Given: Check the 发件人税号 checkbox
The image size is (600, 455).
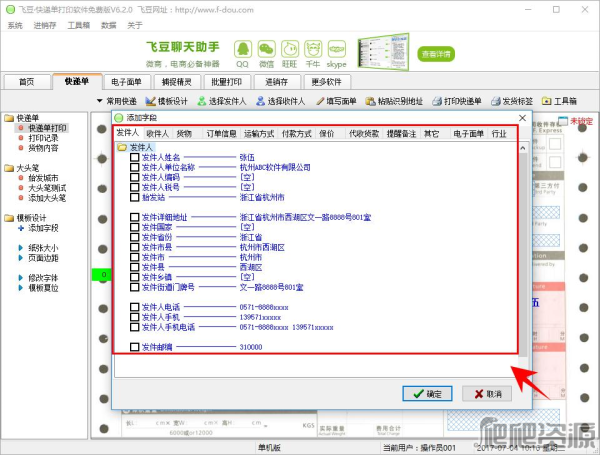Looking at the screenshot, I should 134,187.
